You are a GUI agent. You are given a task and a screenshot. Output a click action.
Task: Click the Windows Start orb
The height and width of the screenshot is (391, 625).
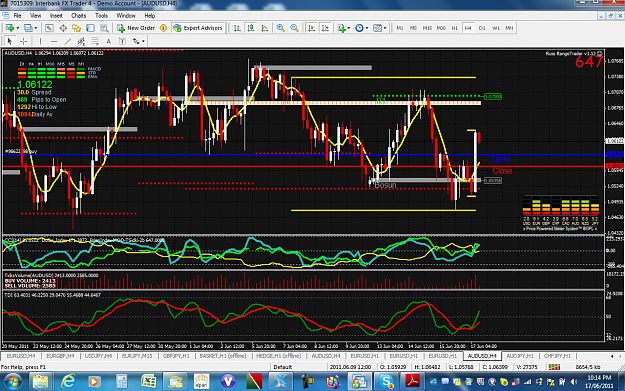tap(12, 382)
